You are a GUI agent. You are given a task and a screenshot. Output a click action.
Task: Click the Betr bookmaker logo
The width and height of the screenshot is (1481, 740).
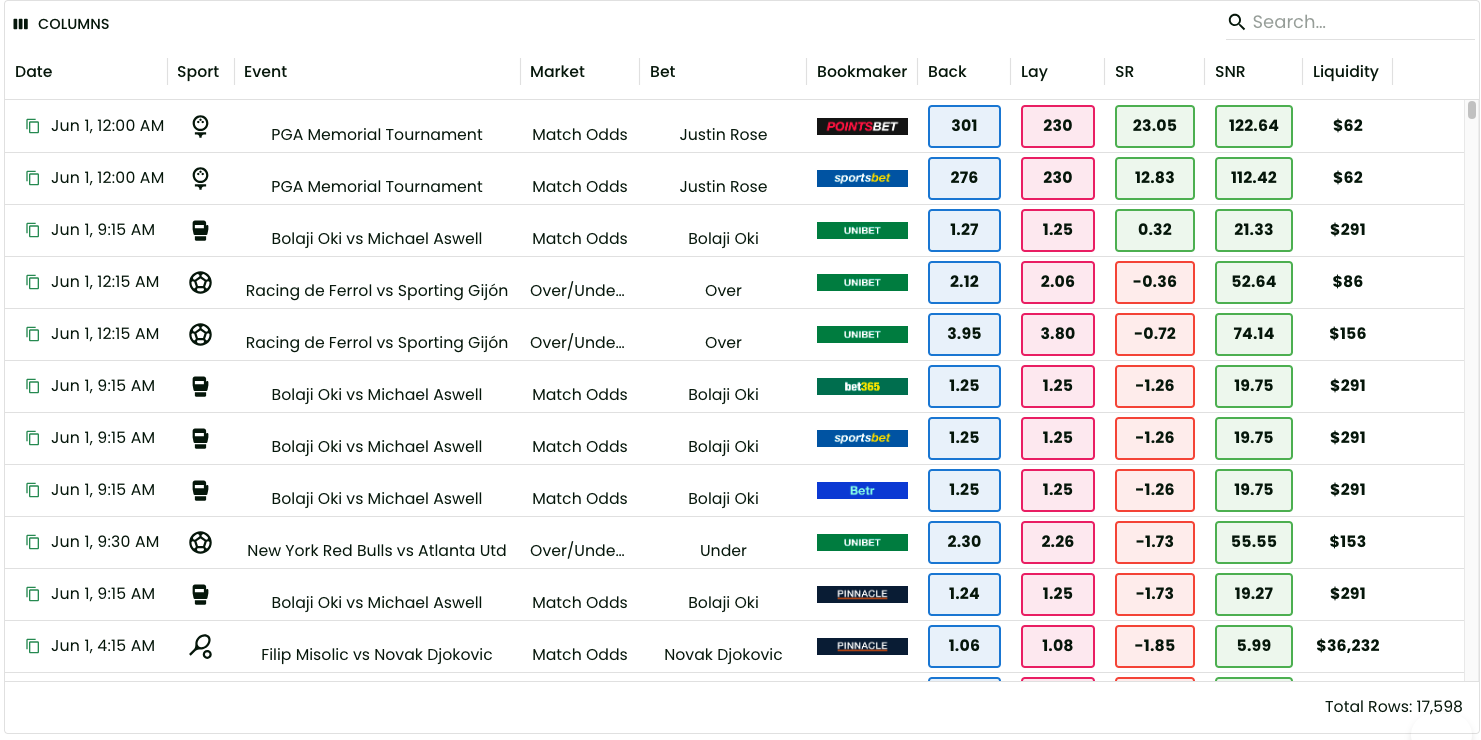pos(862,490)
